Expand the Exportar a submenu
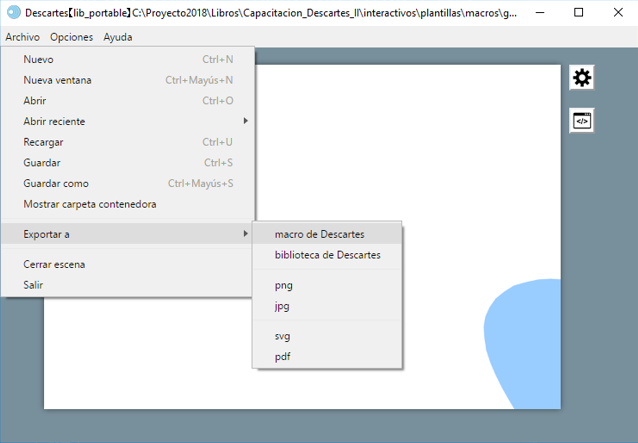Image resolution: width=638 pixels, height=443 pixels. click(x=128, y=234)
